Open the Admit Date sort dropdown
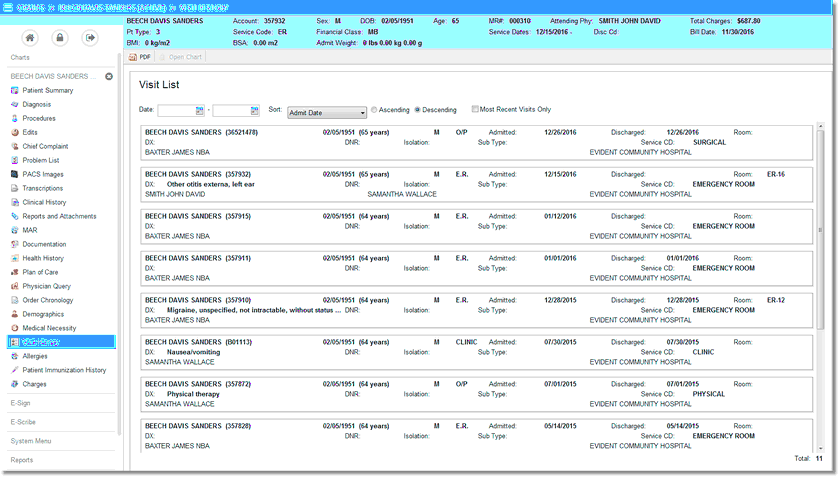This screenshot has height=477, width=839. click(327, 112)
